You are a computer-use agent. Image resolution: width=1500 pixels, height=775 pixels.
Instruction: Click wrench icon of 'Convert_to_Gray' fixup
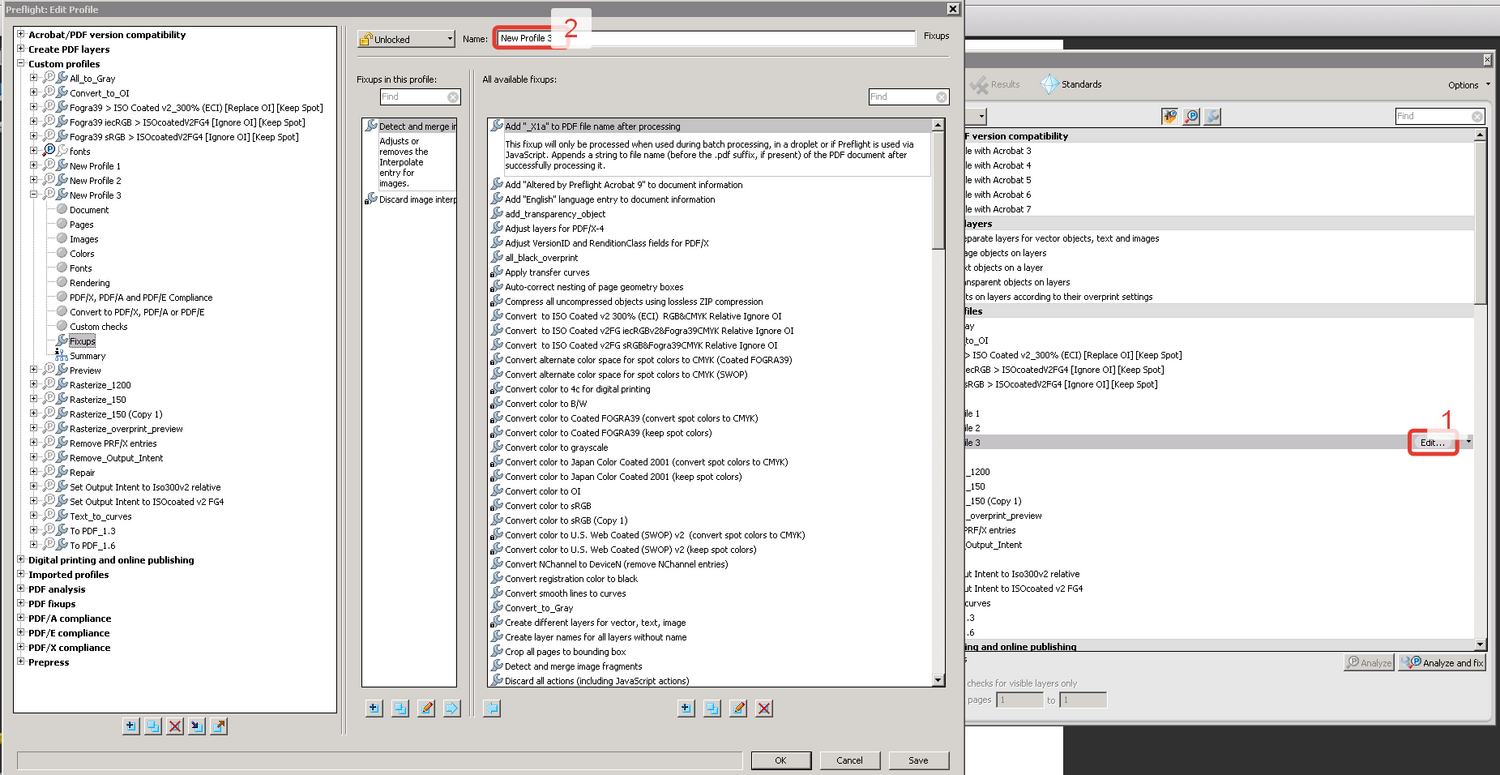click(x=497, y=608)
